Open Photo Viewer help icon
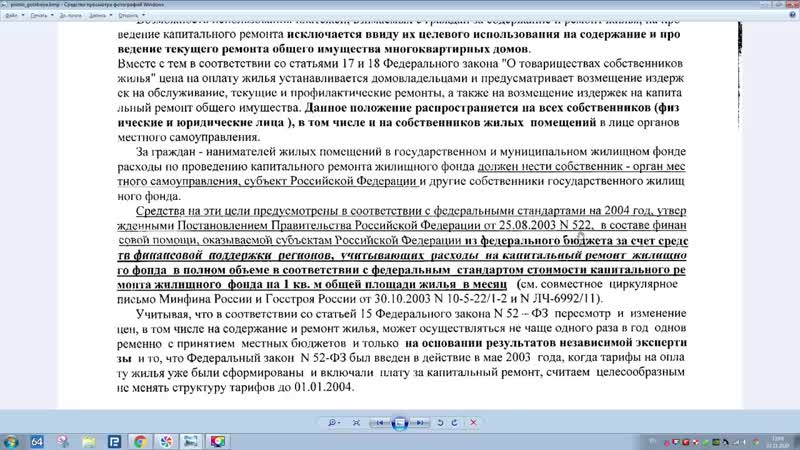The height and width of the screenshot is (450, 800). coord(792,15)
